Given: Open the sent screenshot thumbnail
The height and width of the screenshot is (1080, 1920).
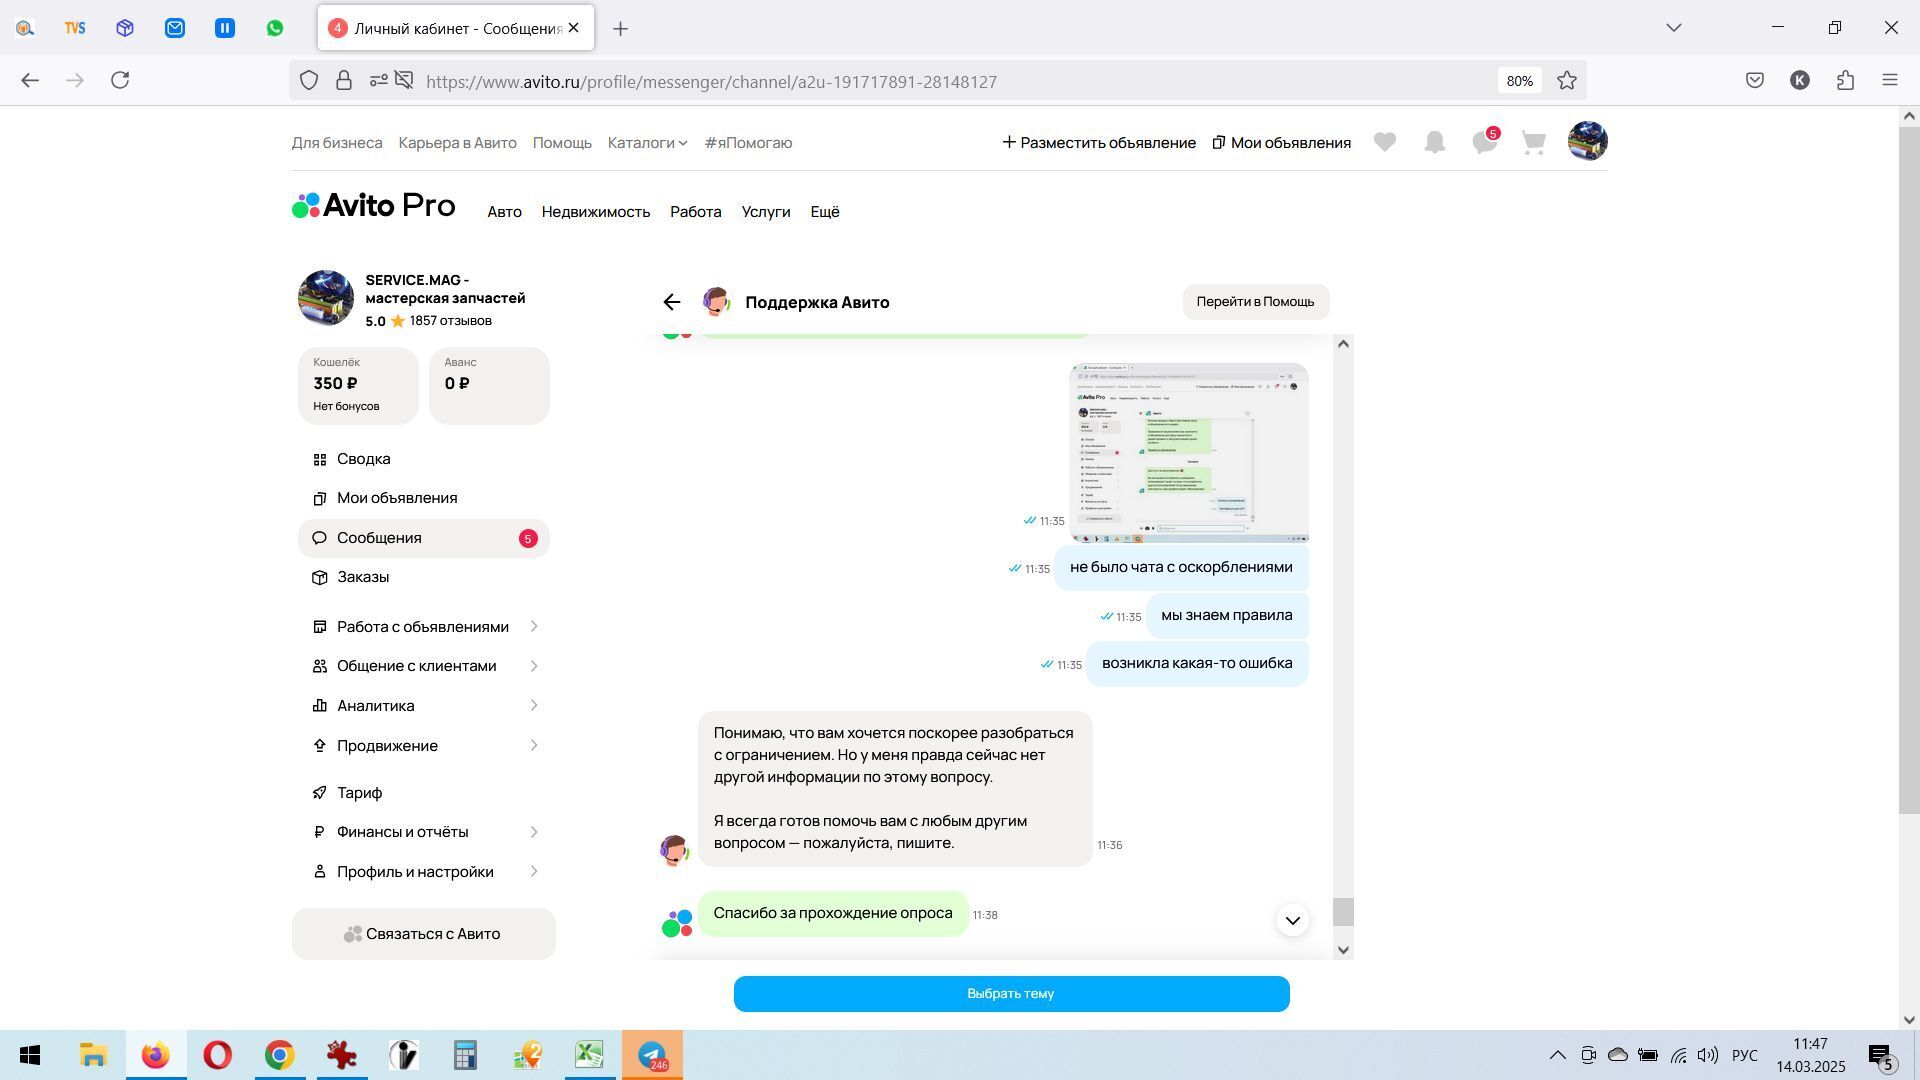Looking at the screenshot, I should click(1189, 453).
